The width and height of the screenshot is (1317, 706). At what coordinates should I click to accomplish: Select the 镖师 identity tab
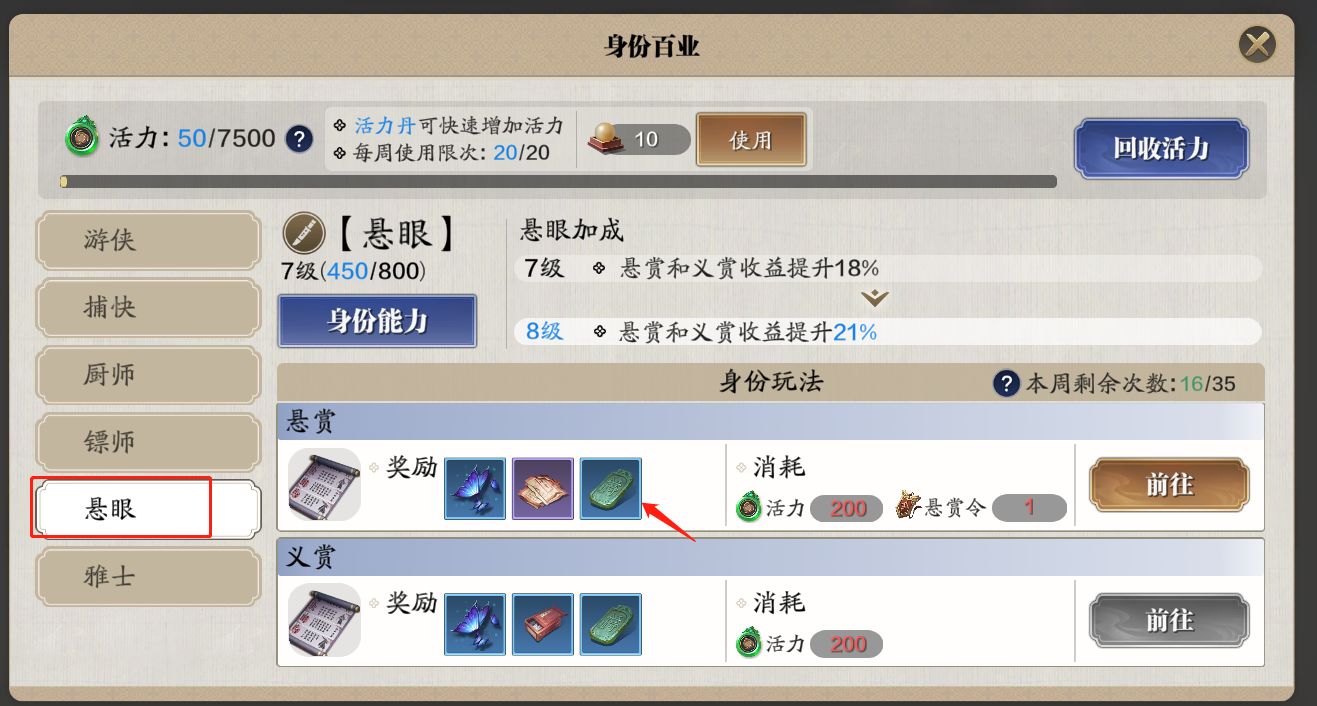pyautogui.click(x=148, y=442)
